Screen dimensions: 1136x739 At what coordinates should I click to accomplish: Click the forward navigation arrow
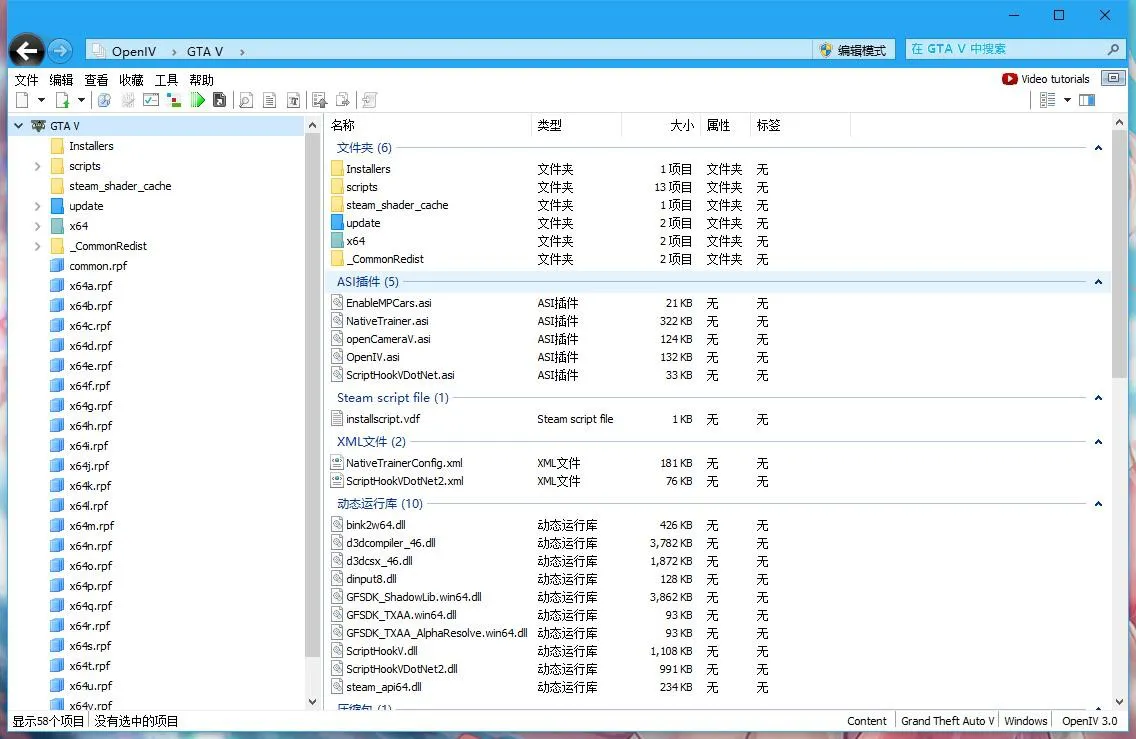[61, 50]
